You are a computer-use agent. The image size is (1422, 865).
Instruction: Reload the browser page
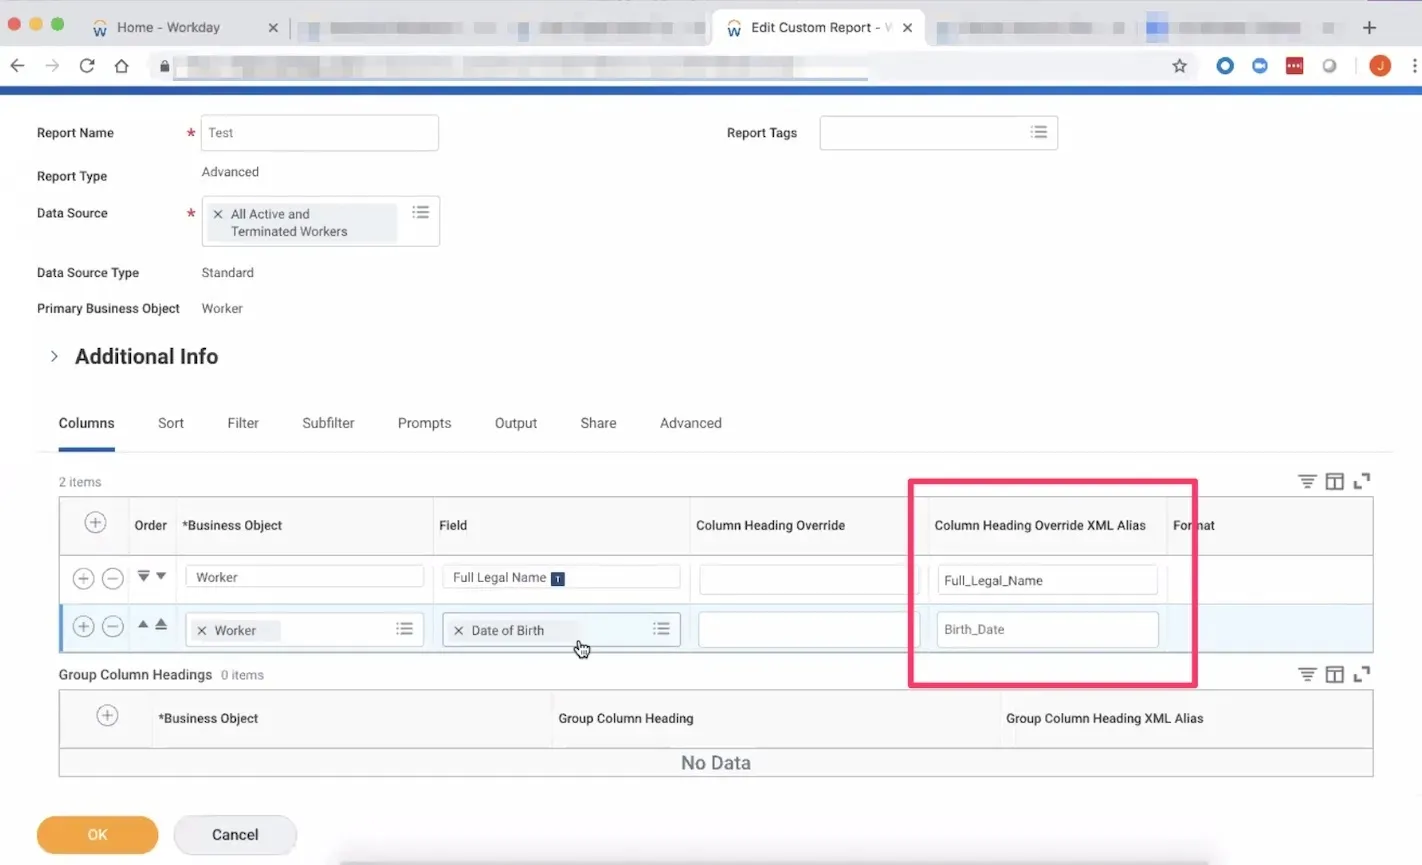tap(87, 66)
